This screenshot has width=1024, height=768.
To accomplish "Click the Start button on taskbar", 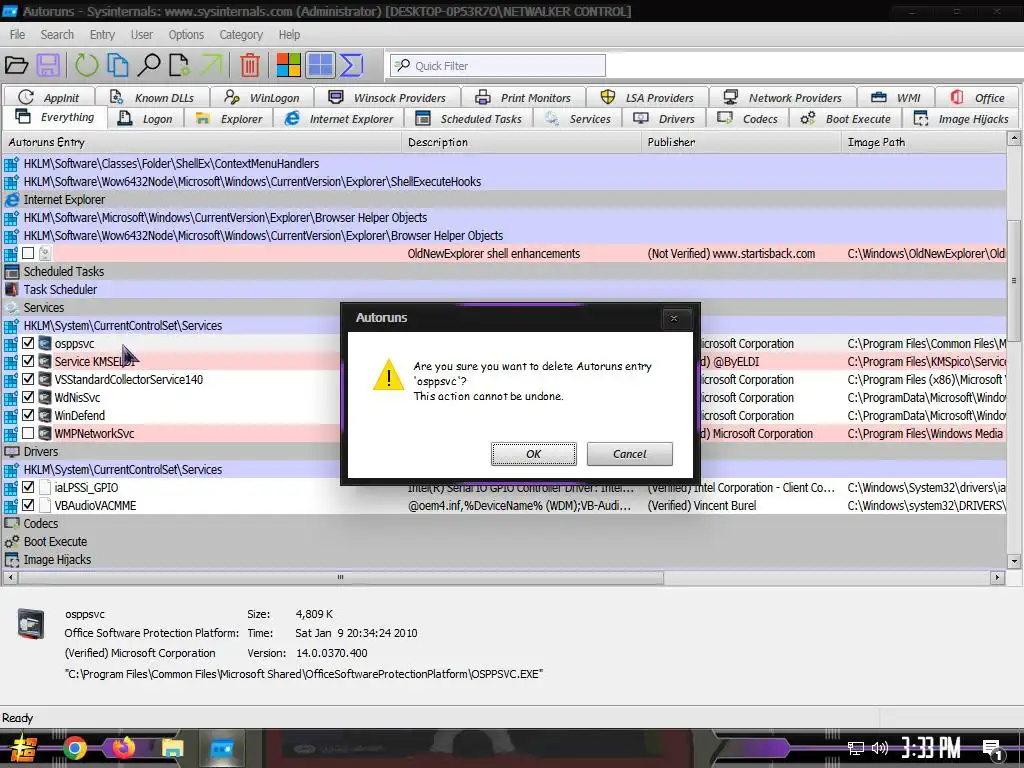I will (x=24, y=748).
